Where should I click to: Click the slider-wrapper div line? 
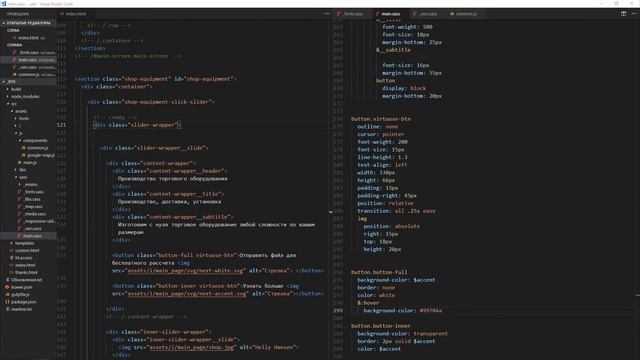137,125
